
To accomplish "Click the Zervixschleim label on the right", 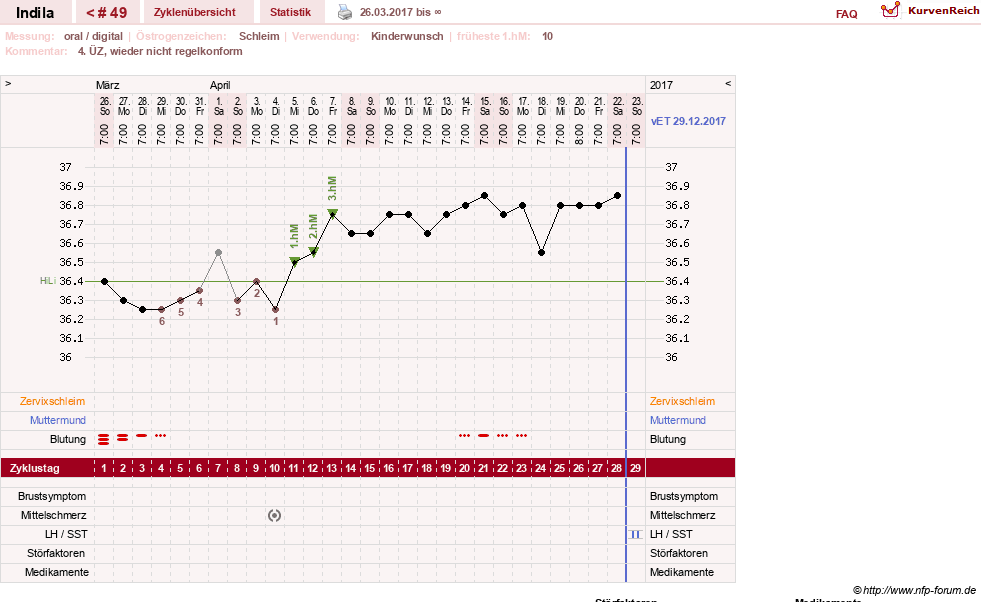I will (683, 402).
